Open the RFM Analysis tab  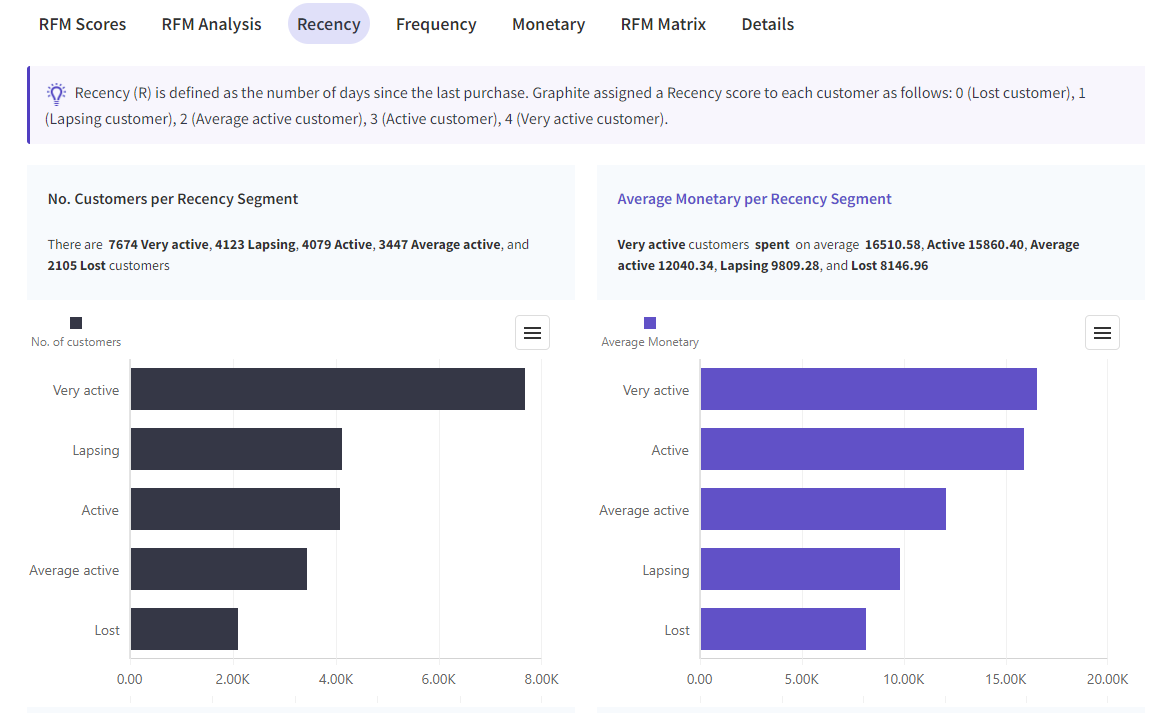point(212,24)
